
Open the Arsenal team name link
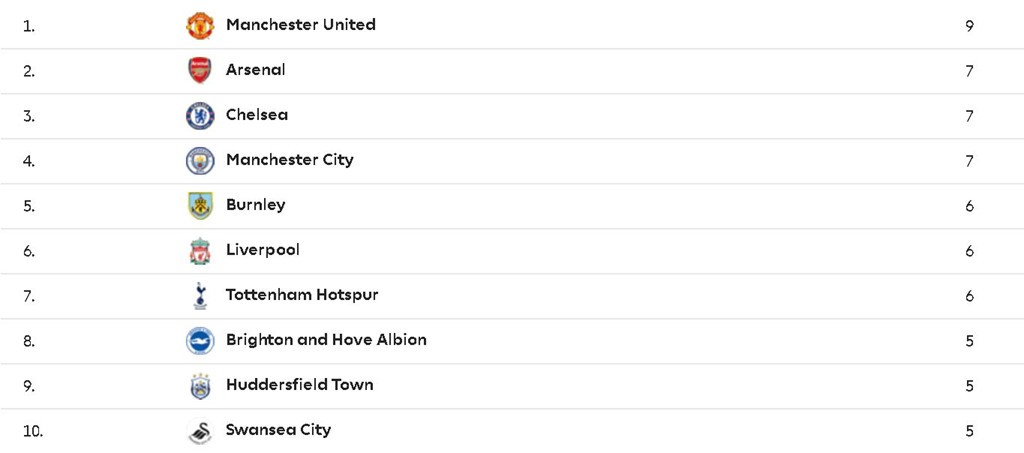[x=255, y=70]
